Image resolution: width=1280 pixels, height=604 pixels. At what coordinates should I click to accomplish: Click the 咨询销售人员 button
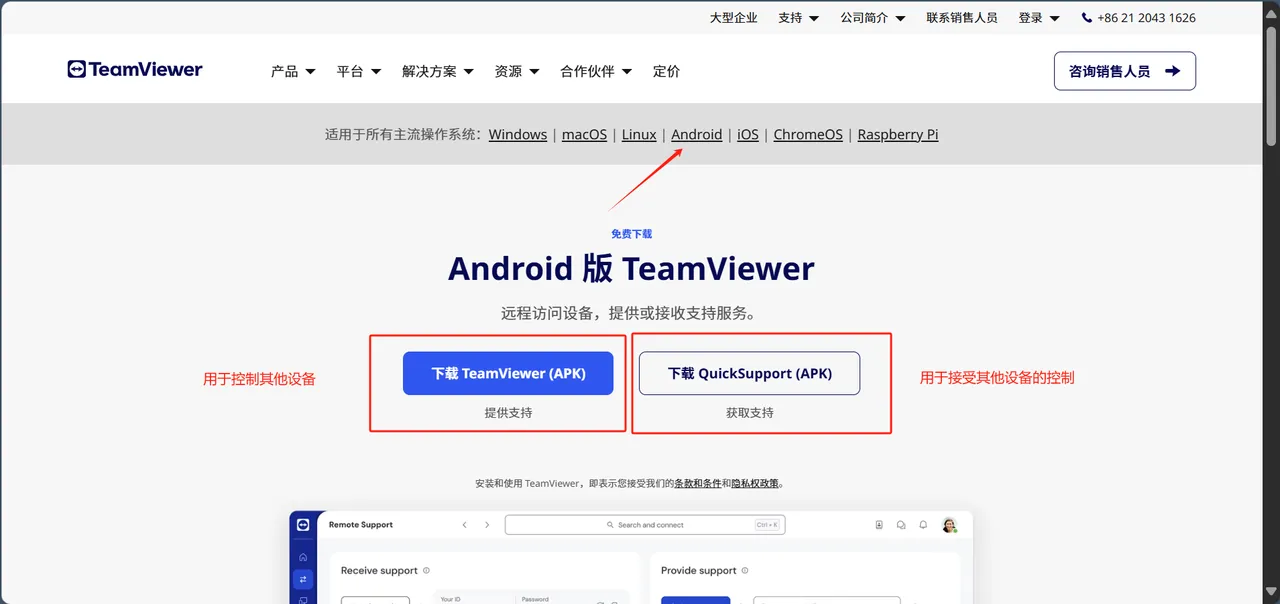1125,71
